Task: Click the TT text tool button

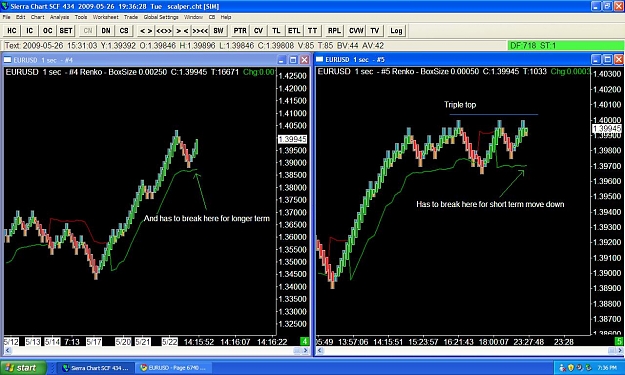Action: point(312,31)
